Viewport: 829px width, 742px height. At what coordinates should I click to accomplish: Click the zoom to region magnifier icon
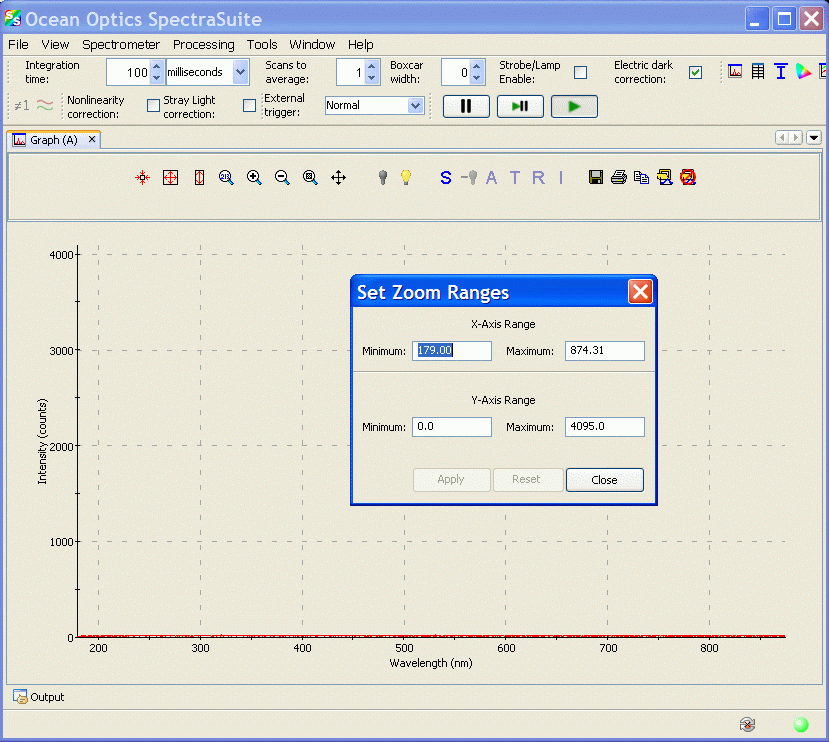click(310, 178)
